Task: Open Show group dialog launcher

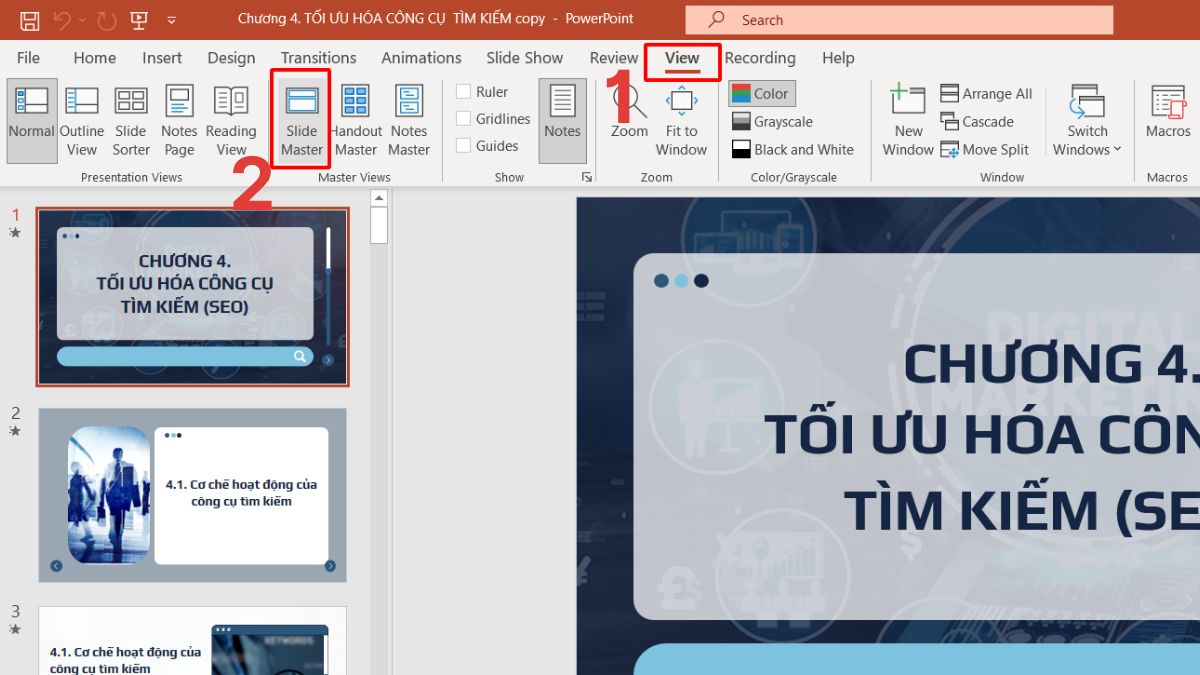Action: pos(586,177)
